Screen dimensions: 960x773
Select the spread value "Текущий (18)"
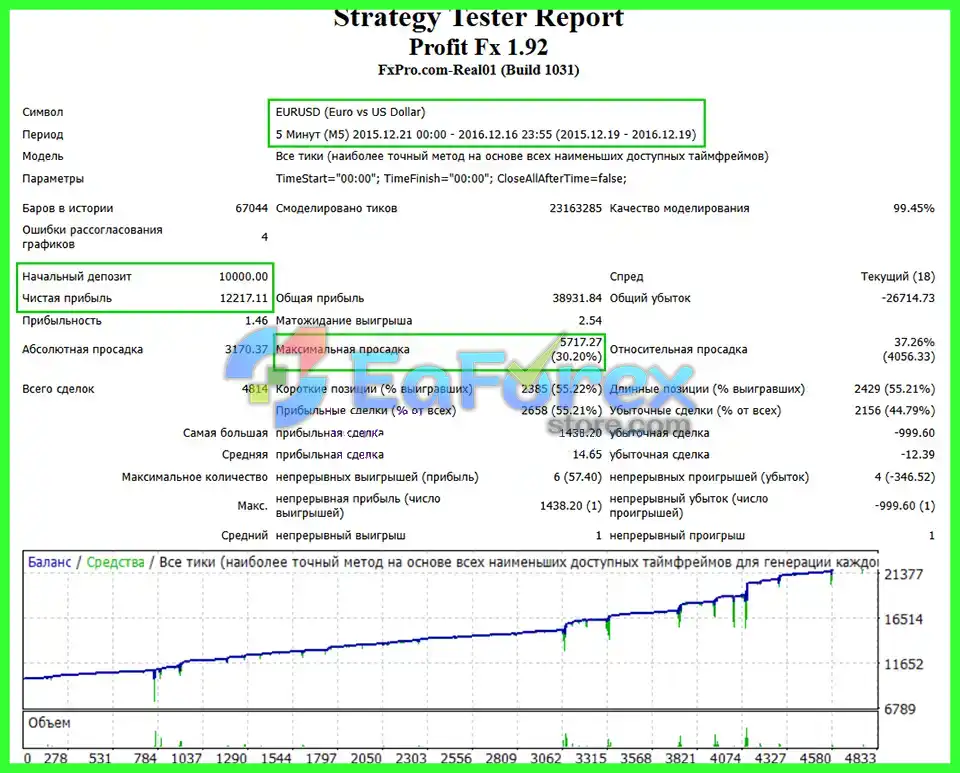tap(898, 277)
